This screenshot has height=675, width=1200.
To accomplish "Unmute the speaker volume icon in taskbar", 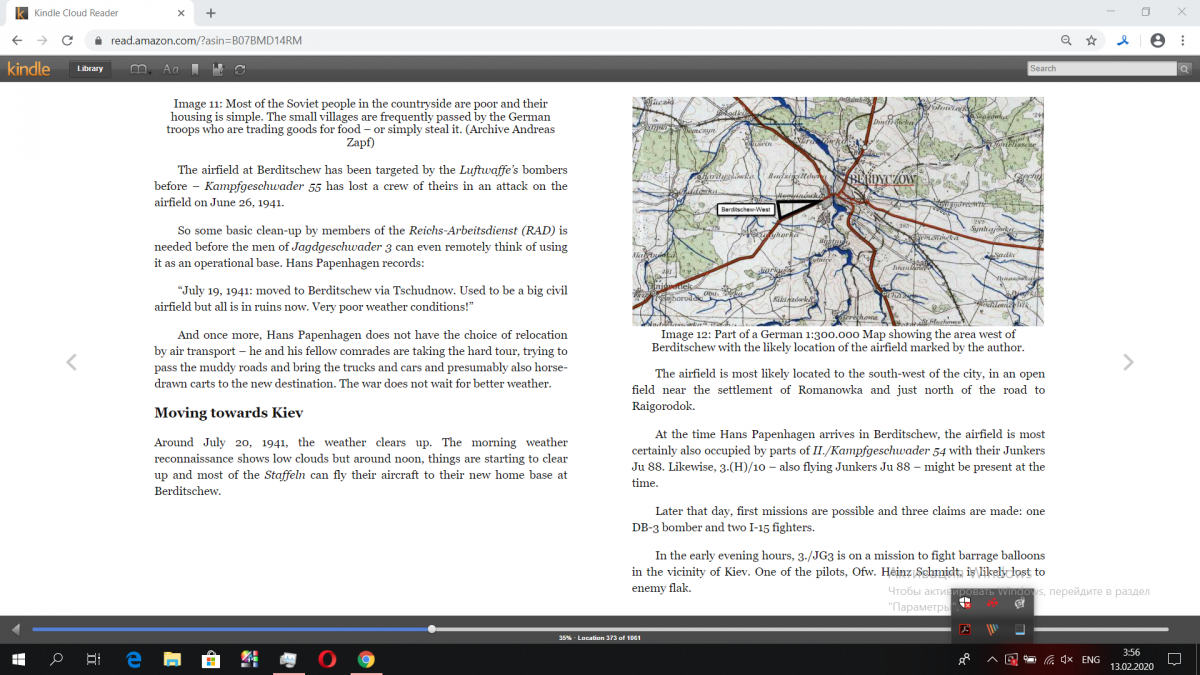I will coord(1066,660).
